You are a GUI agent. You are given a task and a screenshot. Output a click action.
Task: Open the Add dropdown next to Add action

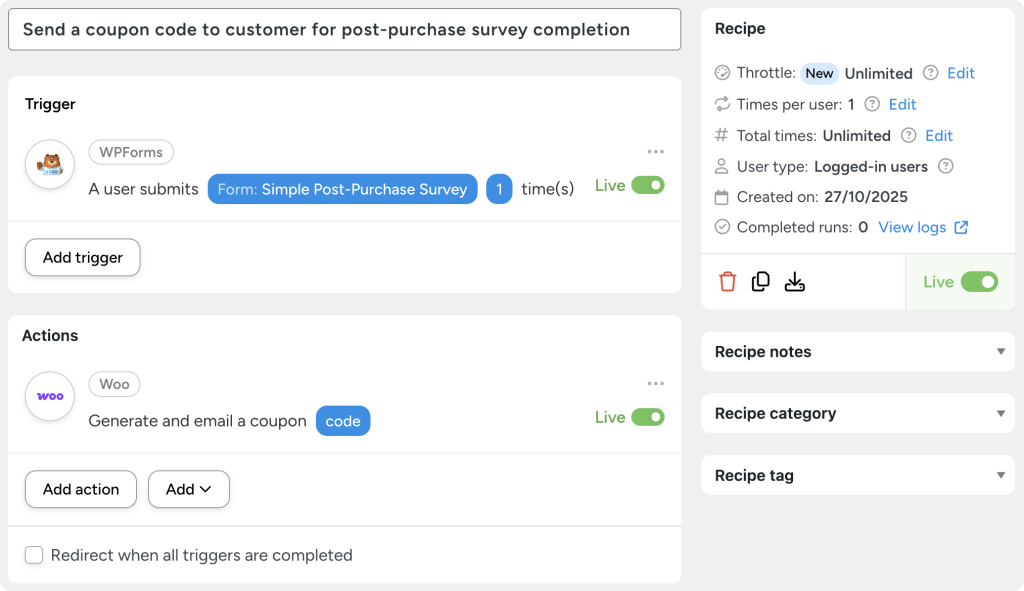tap(188, 489)
